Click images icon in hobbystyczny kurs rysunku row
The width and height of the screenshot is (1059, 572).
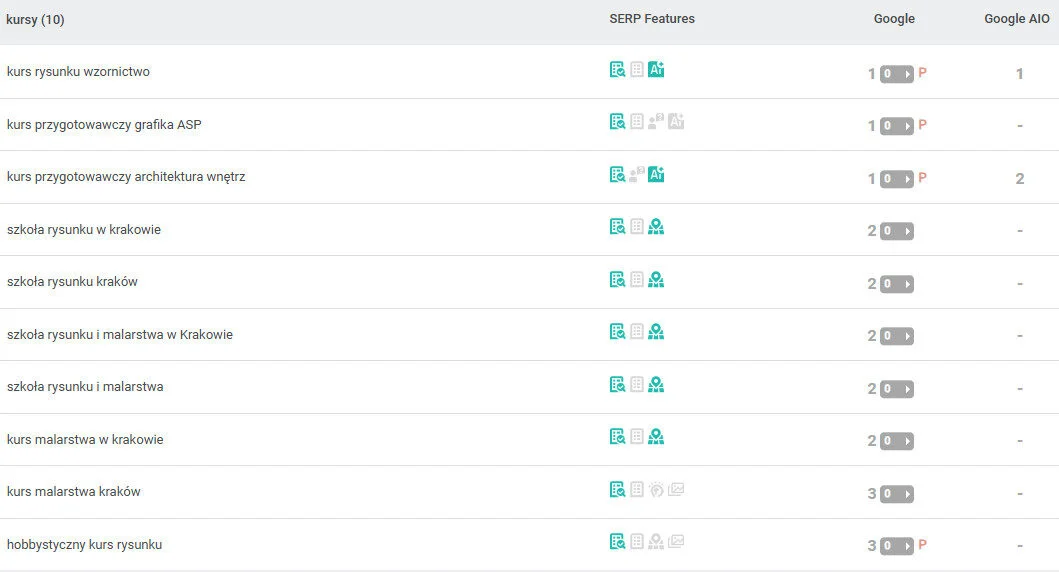point(676,542)
